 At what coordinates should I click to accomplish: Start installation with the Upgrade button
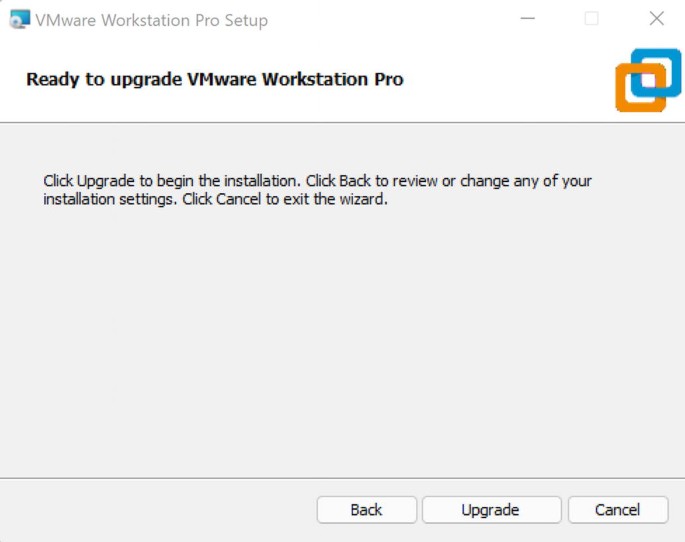pyautogui.click(x=490, y=510)
